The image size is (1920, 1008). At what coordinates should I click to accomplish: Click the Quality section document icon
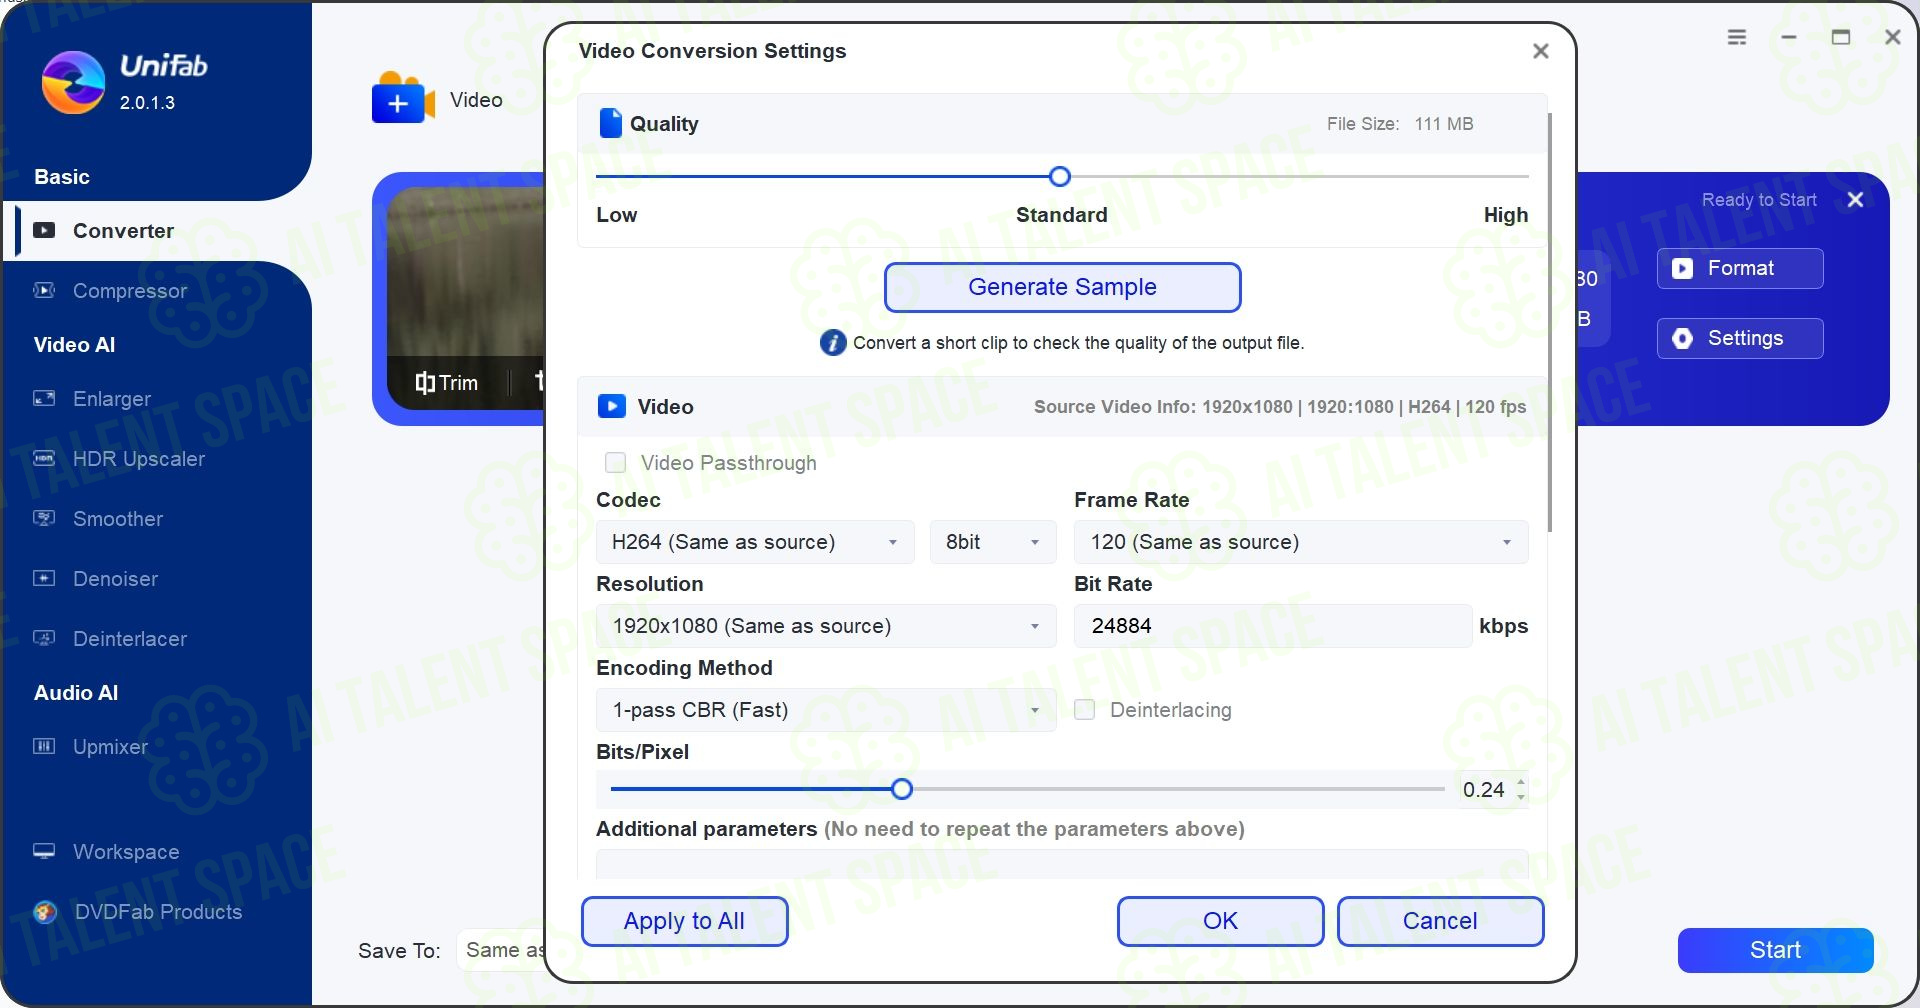click(x=610, y=123)
